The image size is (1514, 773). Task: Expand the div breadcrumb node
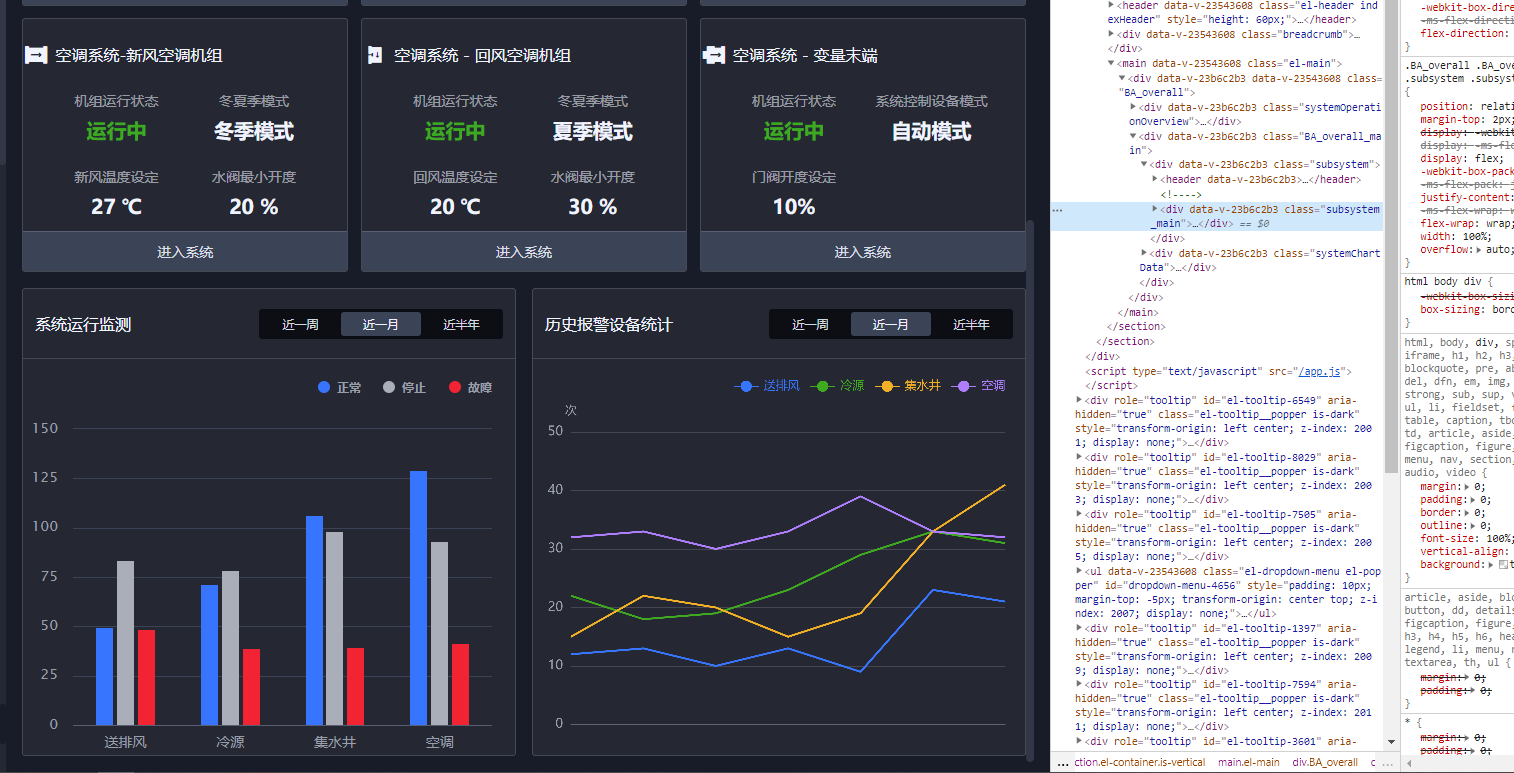click(x=1111, y=34)
